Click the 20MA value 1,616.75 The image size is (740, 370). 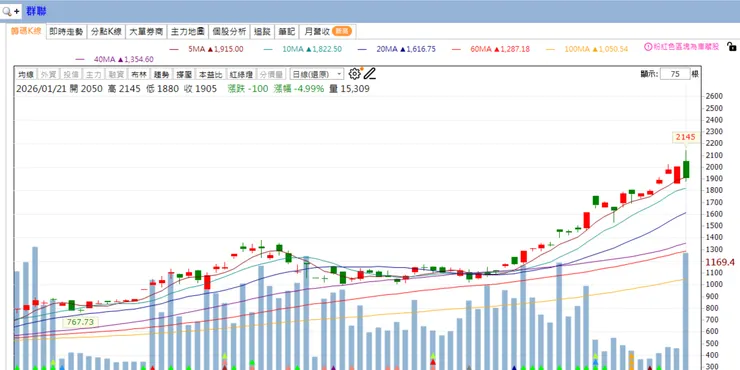[x=420, y=49]
